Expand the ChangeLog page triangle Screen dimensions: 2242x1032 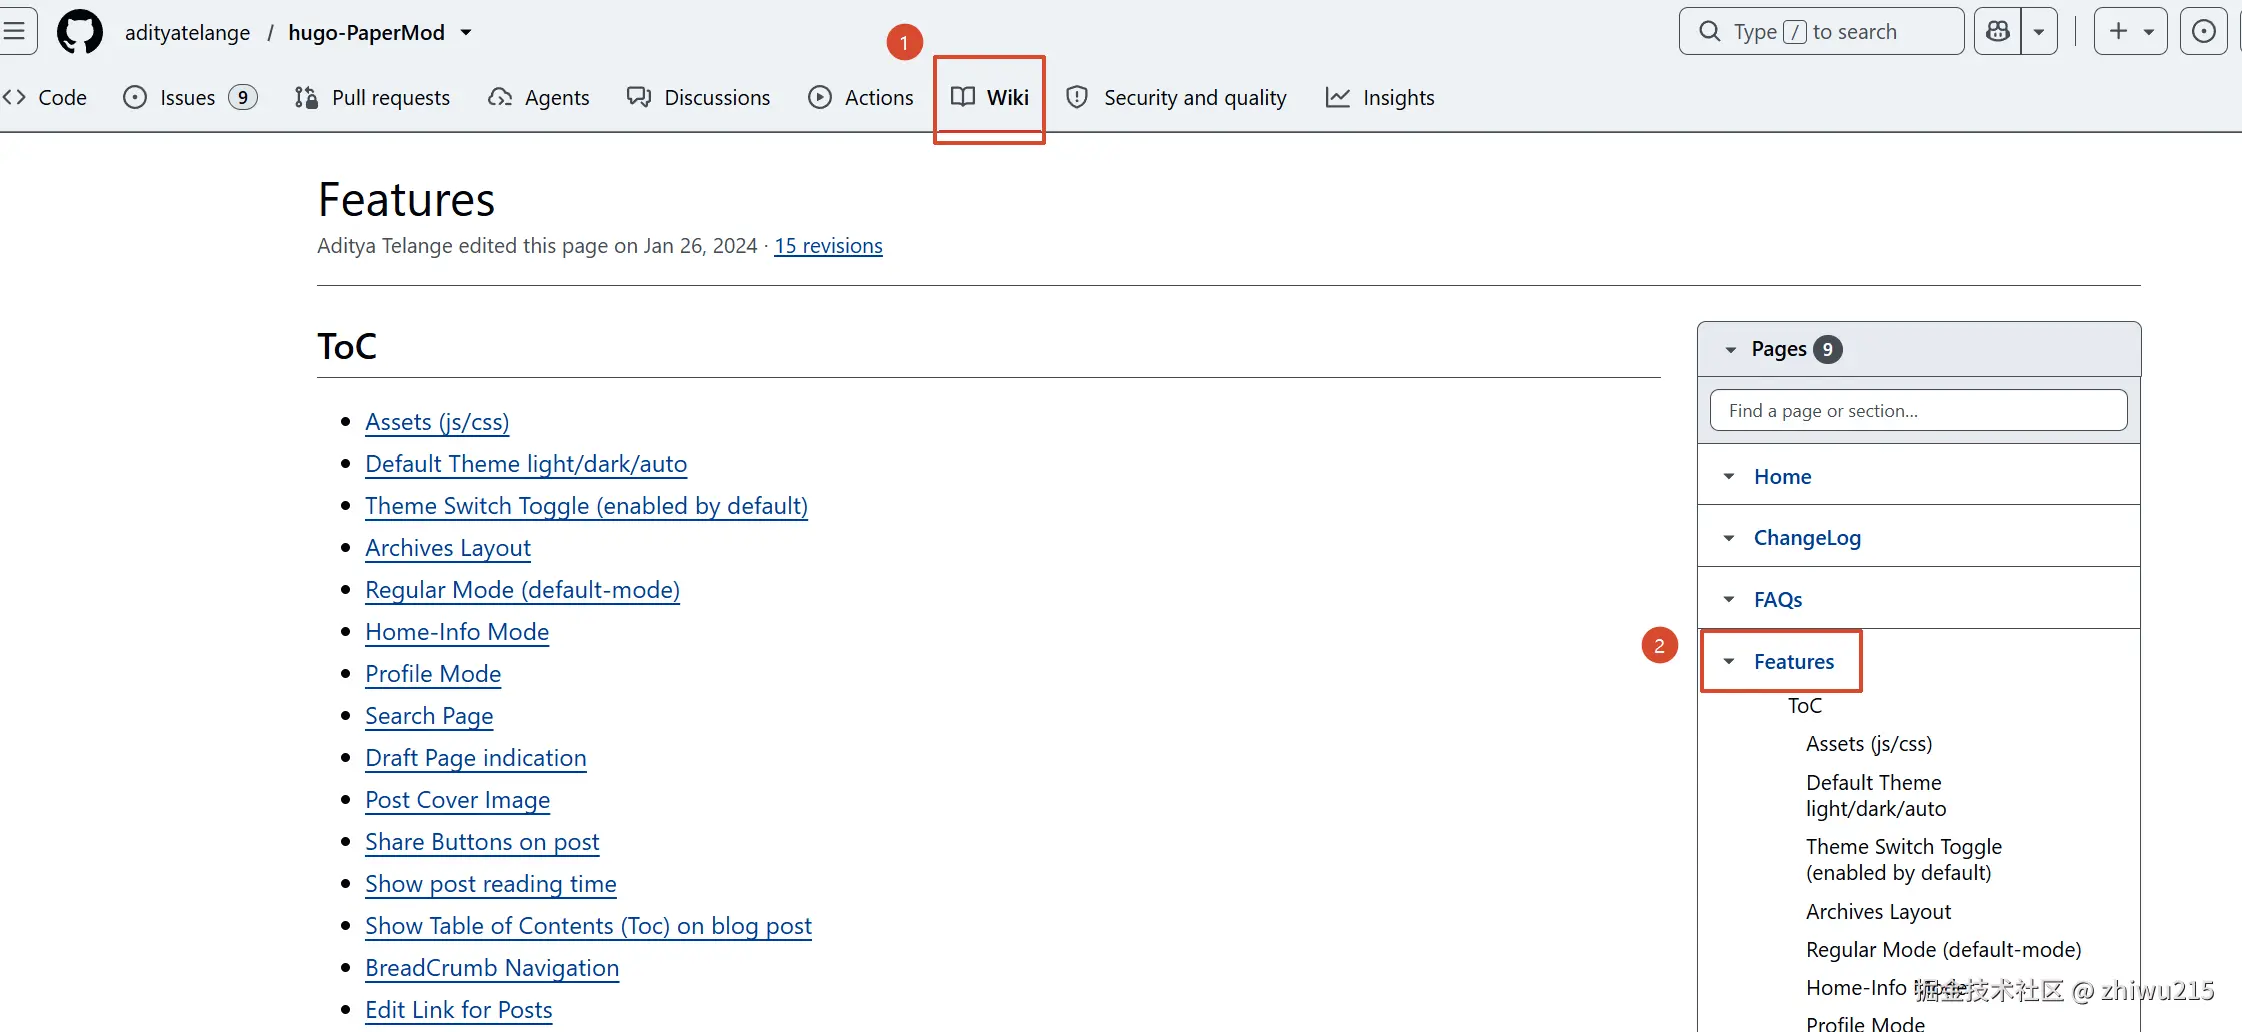pyautogui.click(x=1729, y=538)
